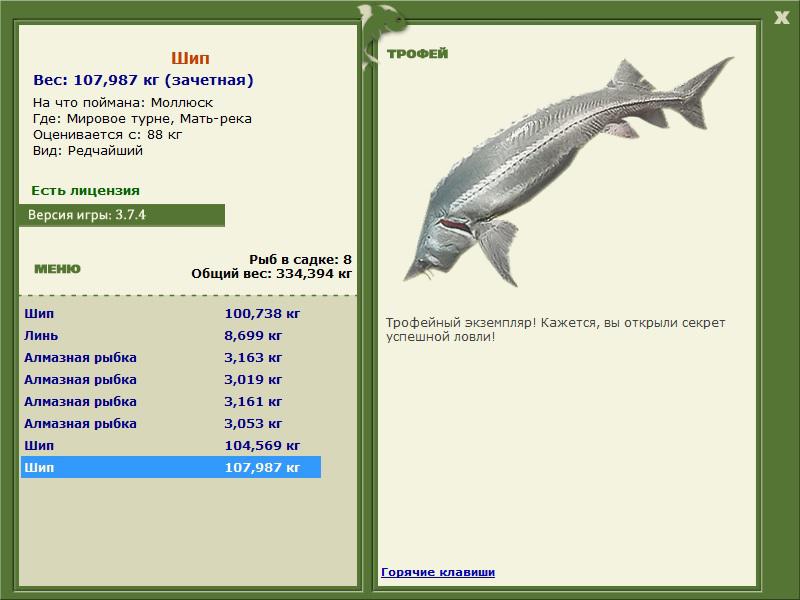Click the Оценивается с: 88 кг line
The height and width of the screenshot is (600, 800).
pos(107,135)
